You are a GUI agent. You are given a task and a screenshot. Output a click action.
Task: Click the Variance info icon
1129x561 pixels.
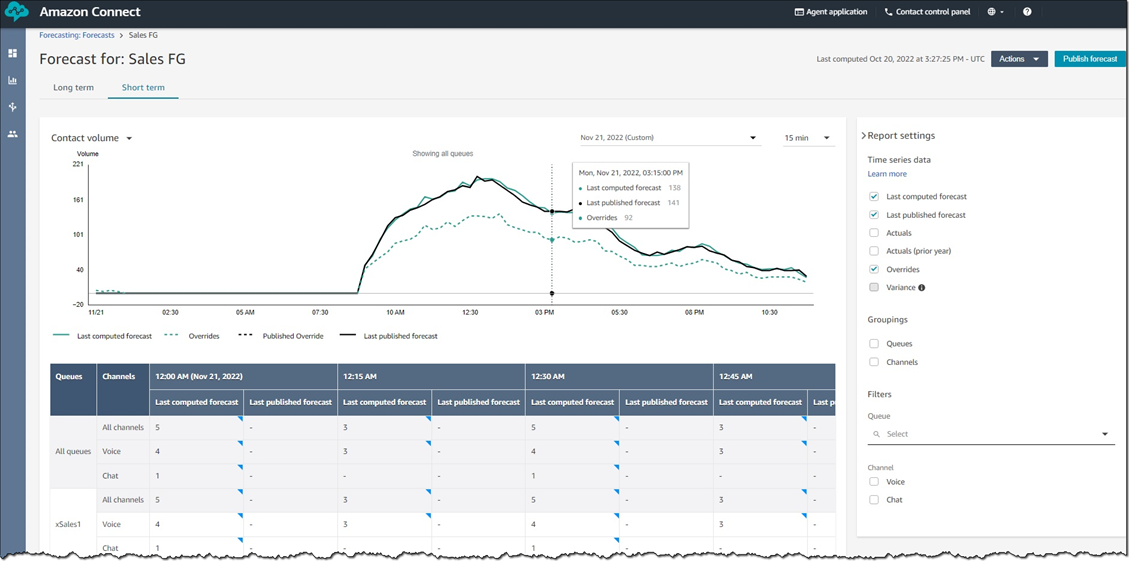click(x=922, y=287)
